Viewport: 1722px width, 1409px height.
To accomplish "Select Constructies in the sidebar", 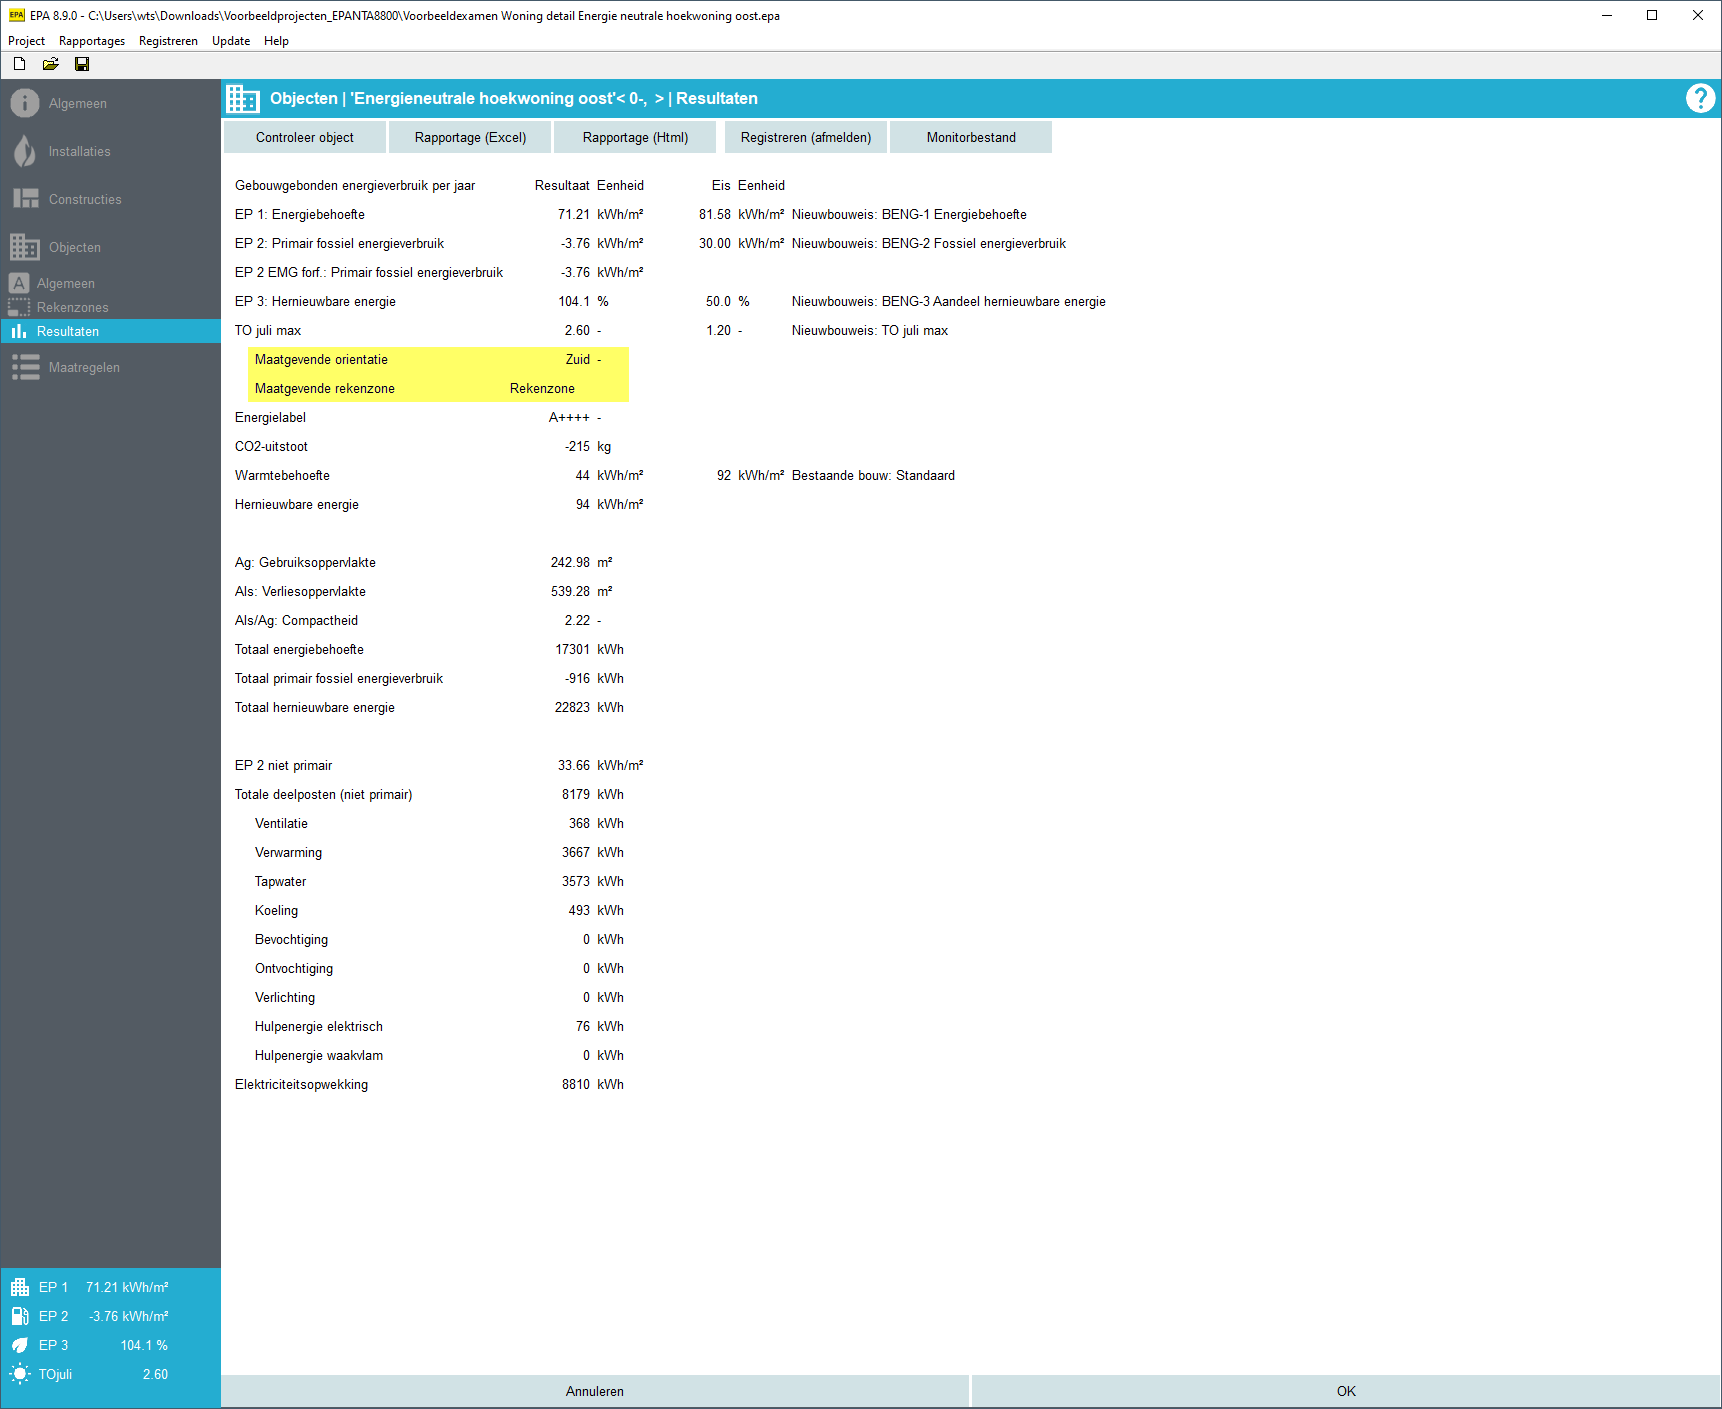I will point(85,199).
